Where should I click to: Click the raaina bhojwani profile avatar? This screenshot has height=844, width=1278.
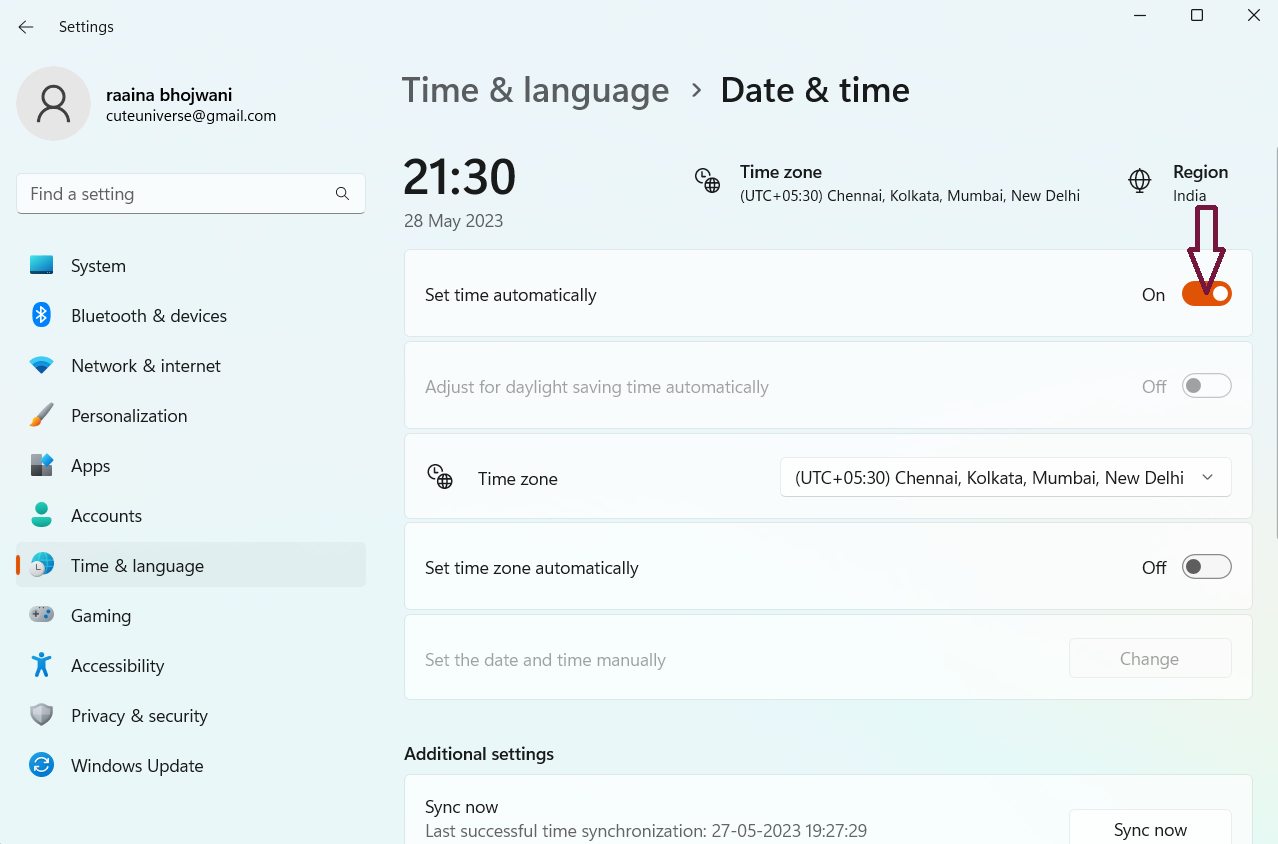point(53,104)
